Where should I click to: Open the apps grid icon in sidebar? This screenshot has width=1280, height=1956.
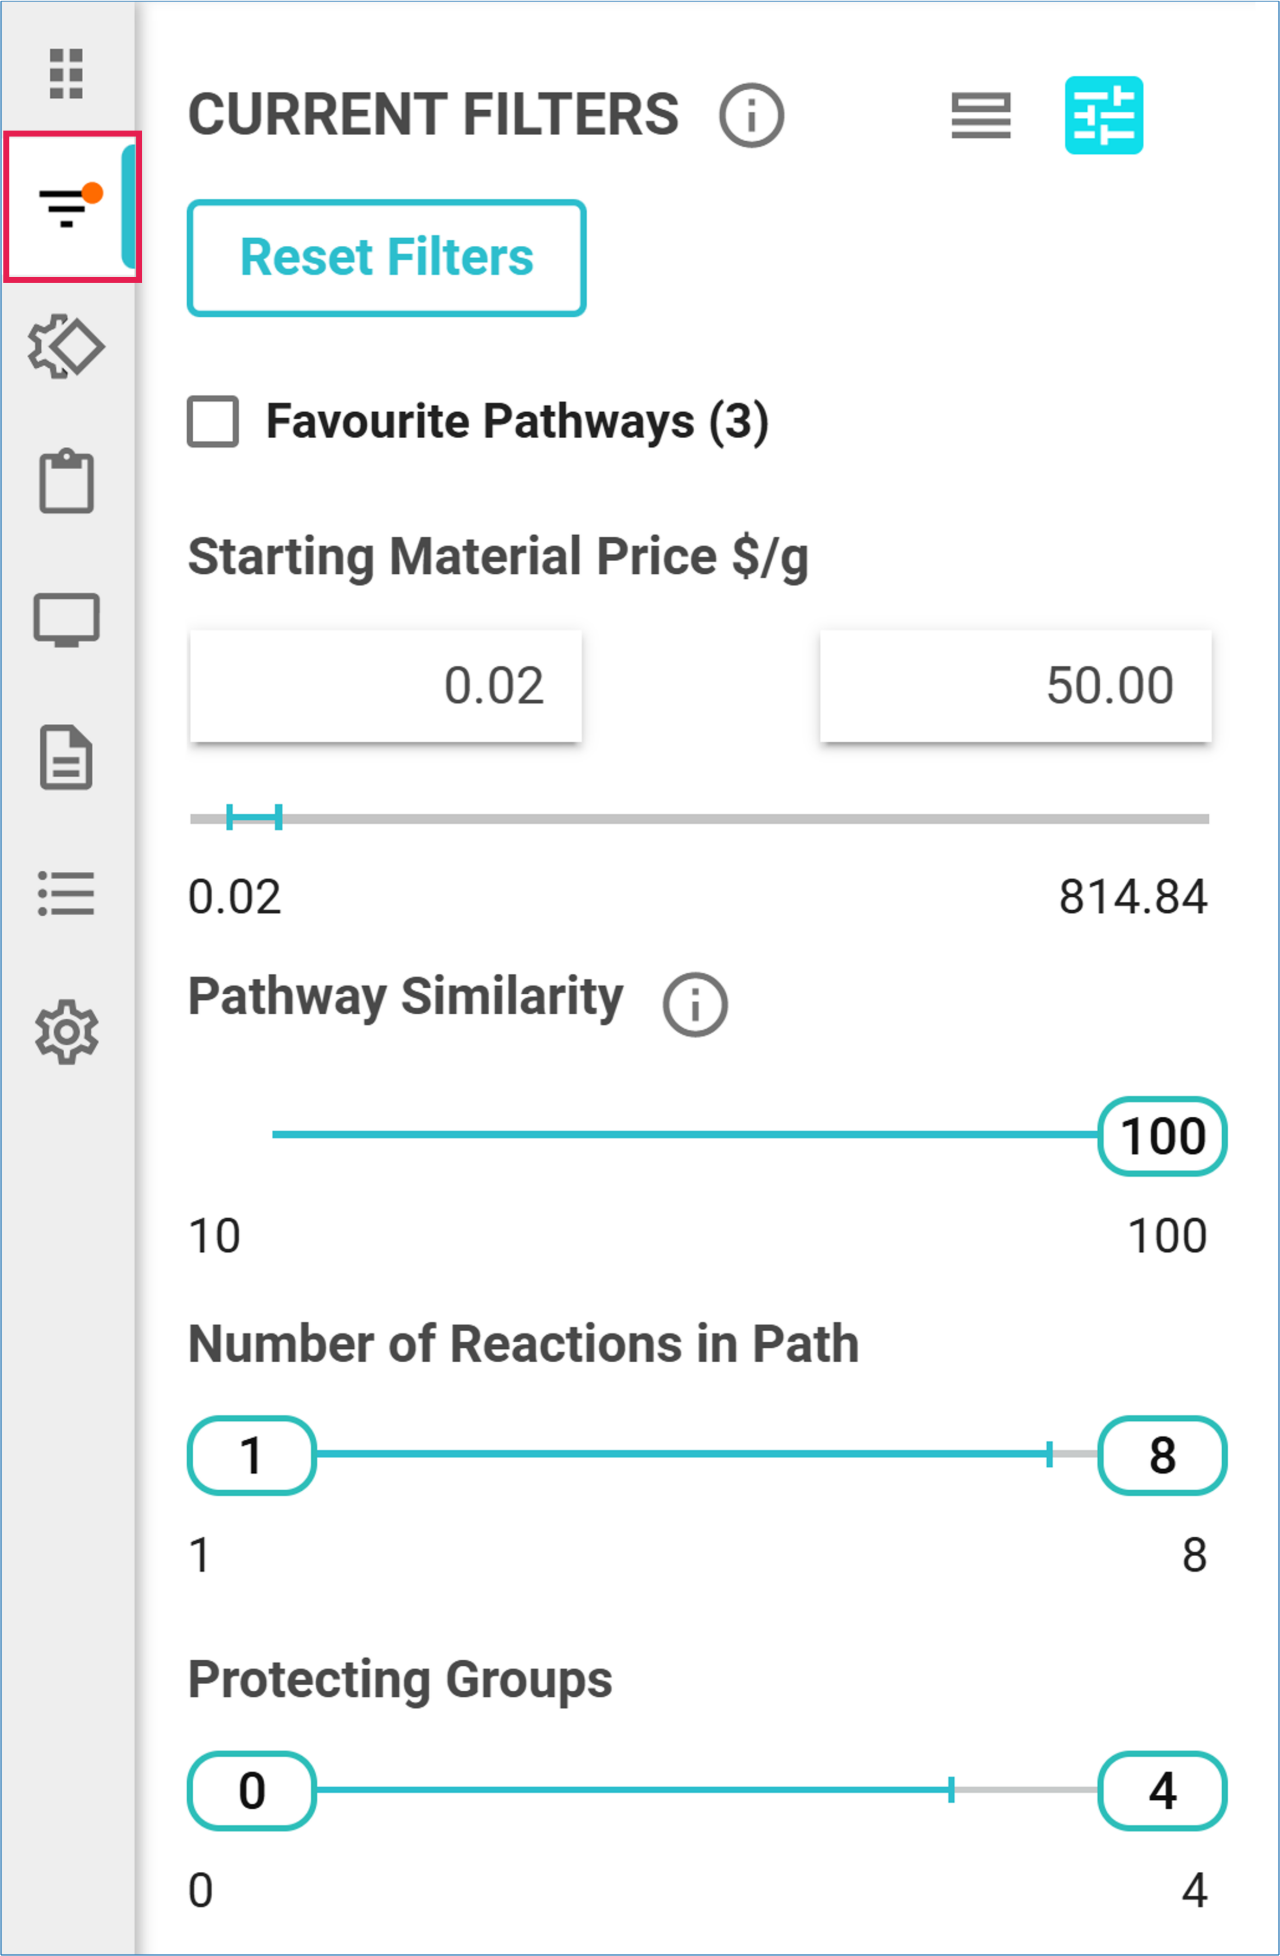tap(66, 74)
